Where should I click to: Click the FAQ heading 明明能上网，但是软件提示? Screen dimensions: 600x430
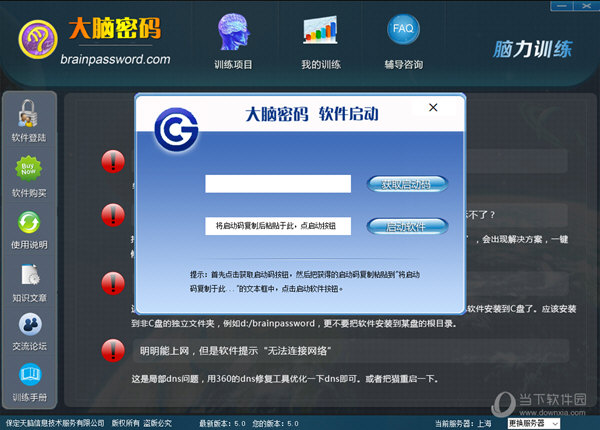pyautogui.click(x=235, y=351)
